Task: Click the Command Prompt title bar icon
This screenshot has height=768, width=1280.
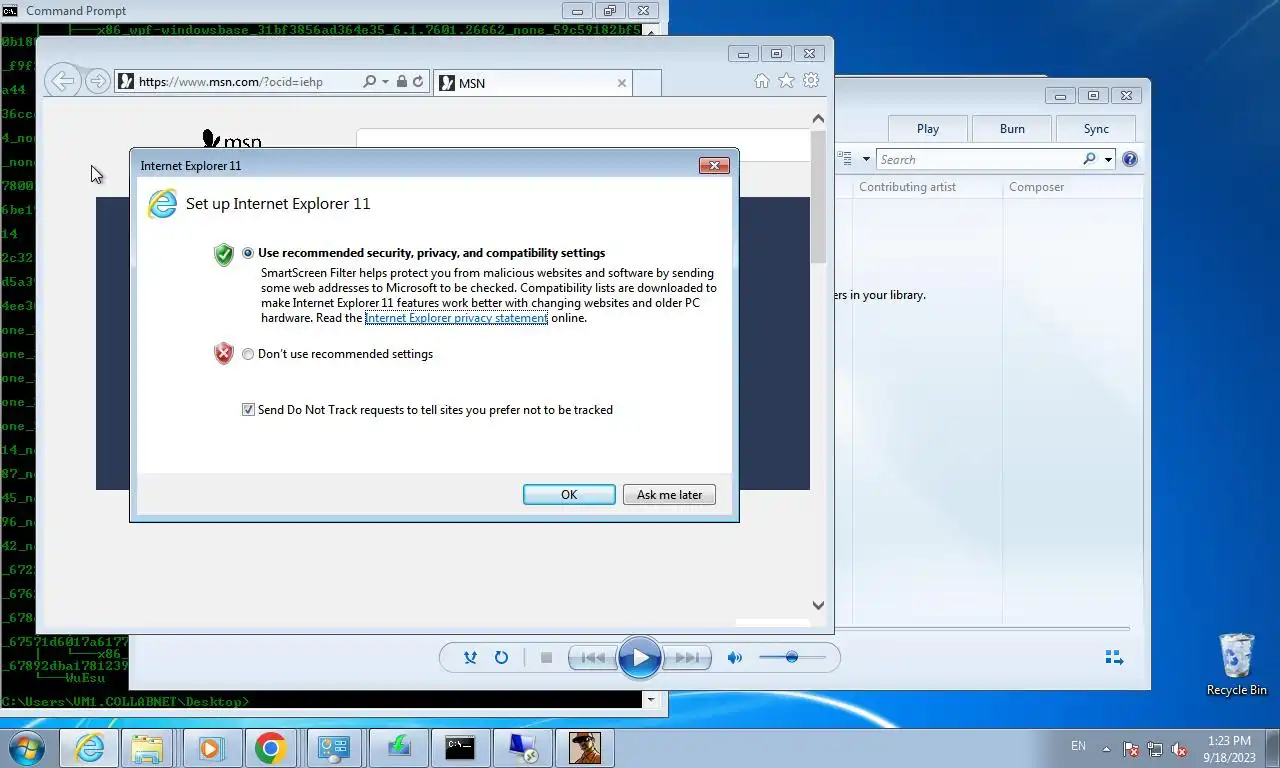Action: point(11,10)
